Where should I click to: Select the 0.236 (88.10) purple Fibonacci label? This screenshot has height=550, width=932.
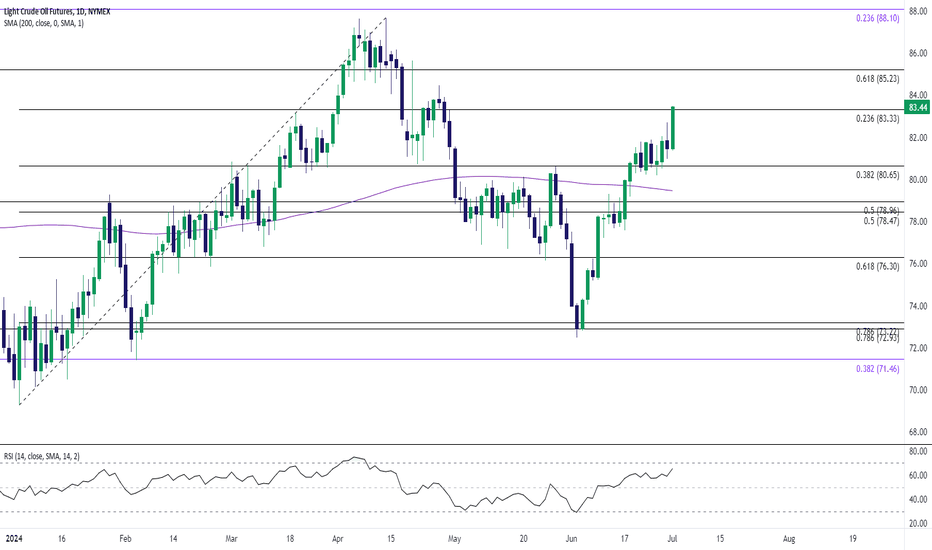point(877,18)
